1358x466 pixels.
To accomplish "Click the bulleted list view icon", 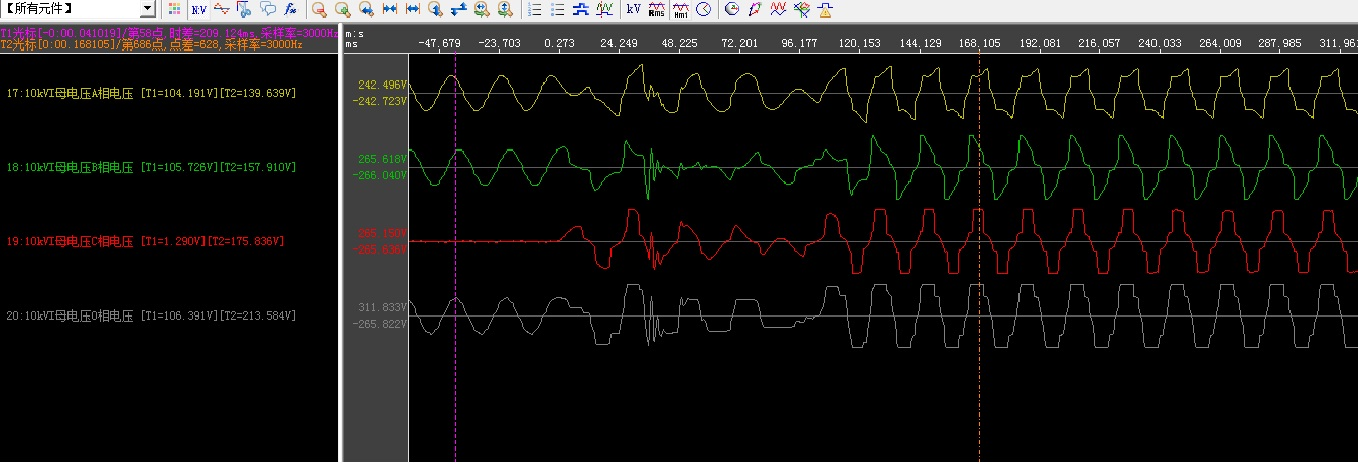I will coord(557,9).
